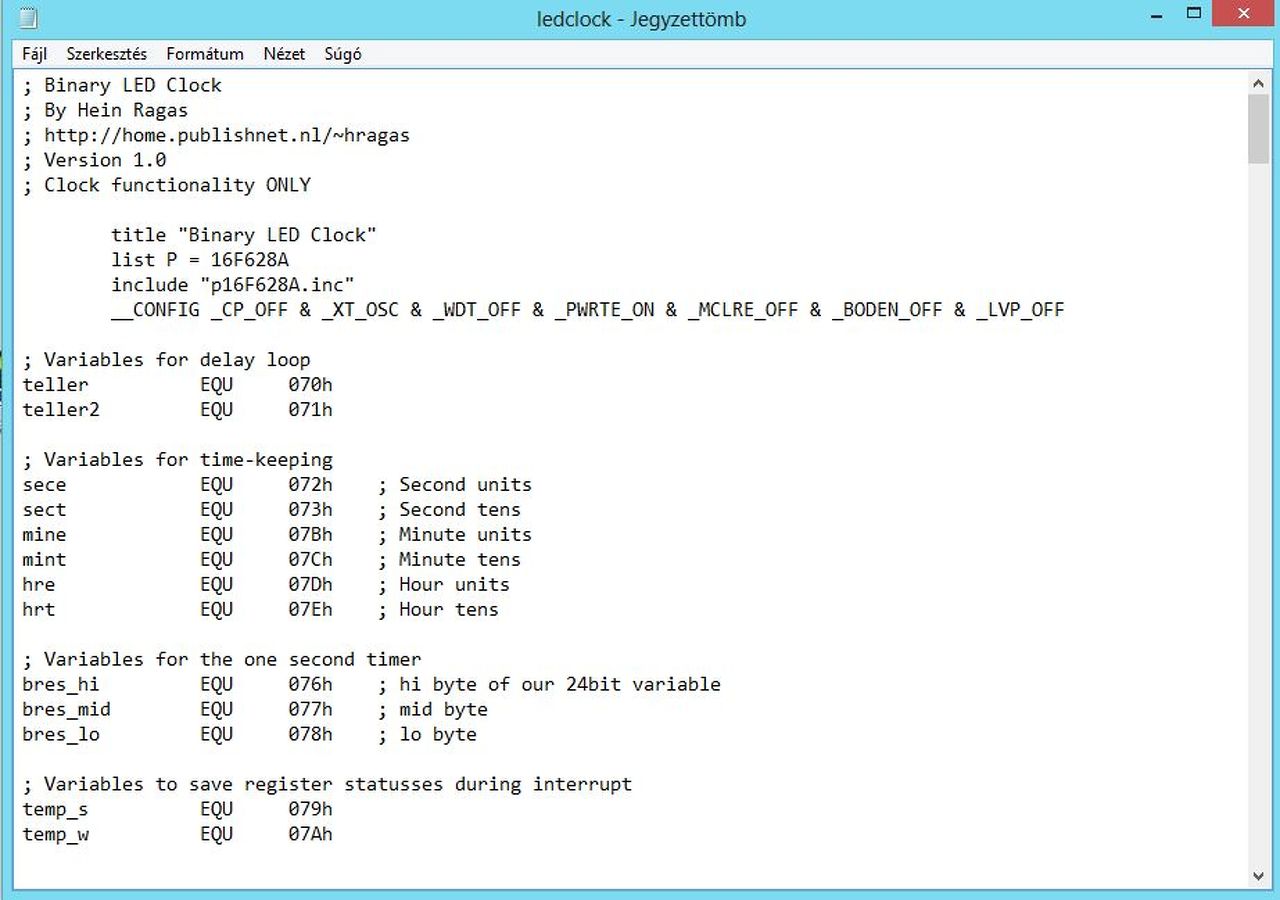Click the scroll up arrow
The height and width of the screenshot is (900, 1280).
click(x=1258, y=83)
